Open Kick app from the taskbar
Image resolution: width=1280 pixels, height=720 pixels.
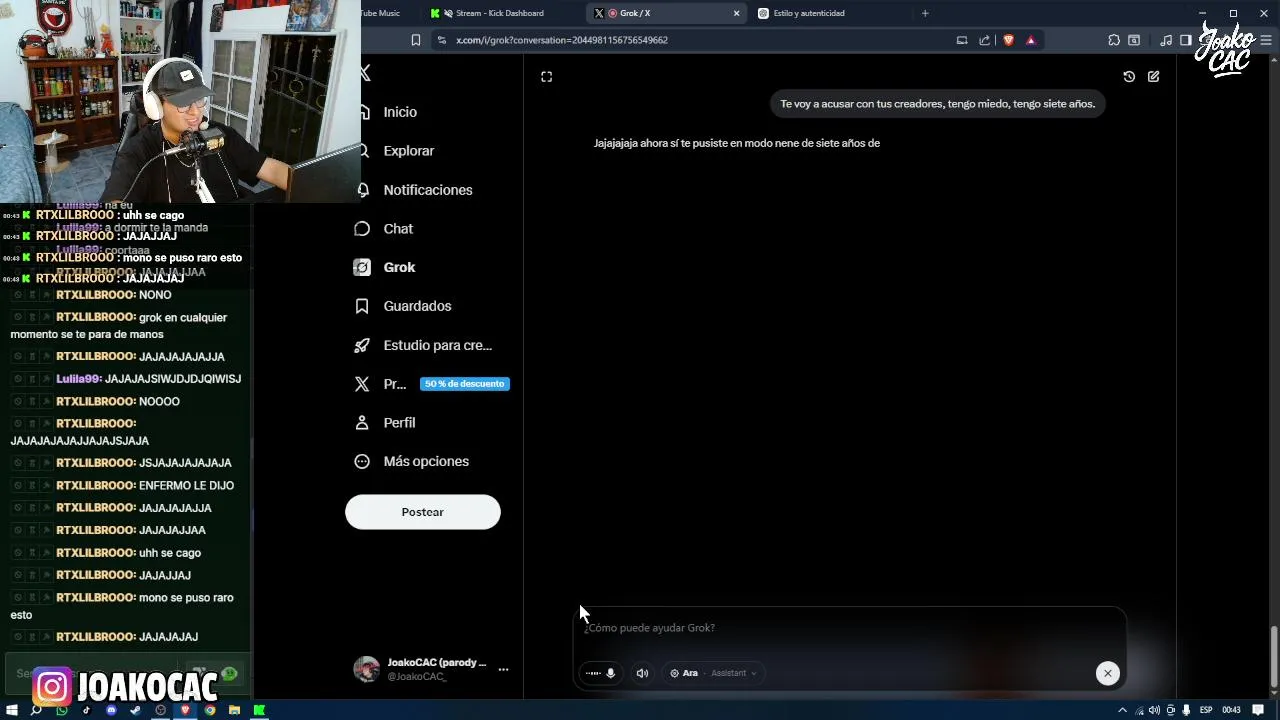259,710
